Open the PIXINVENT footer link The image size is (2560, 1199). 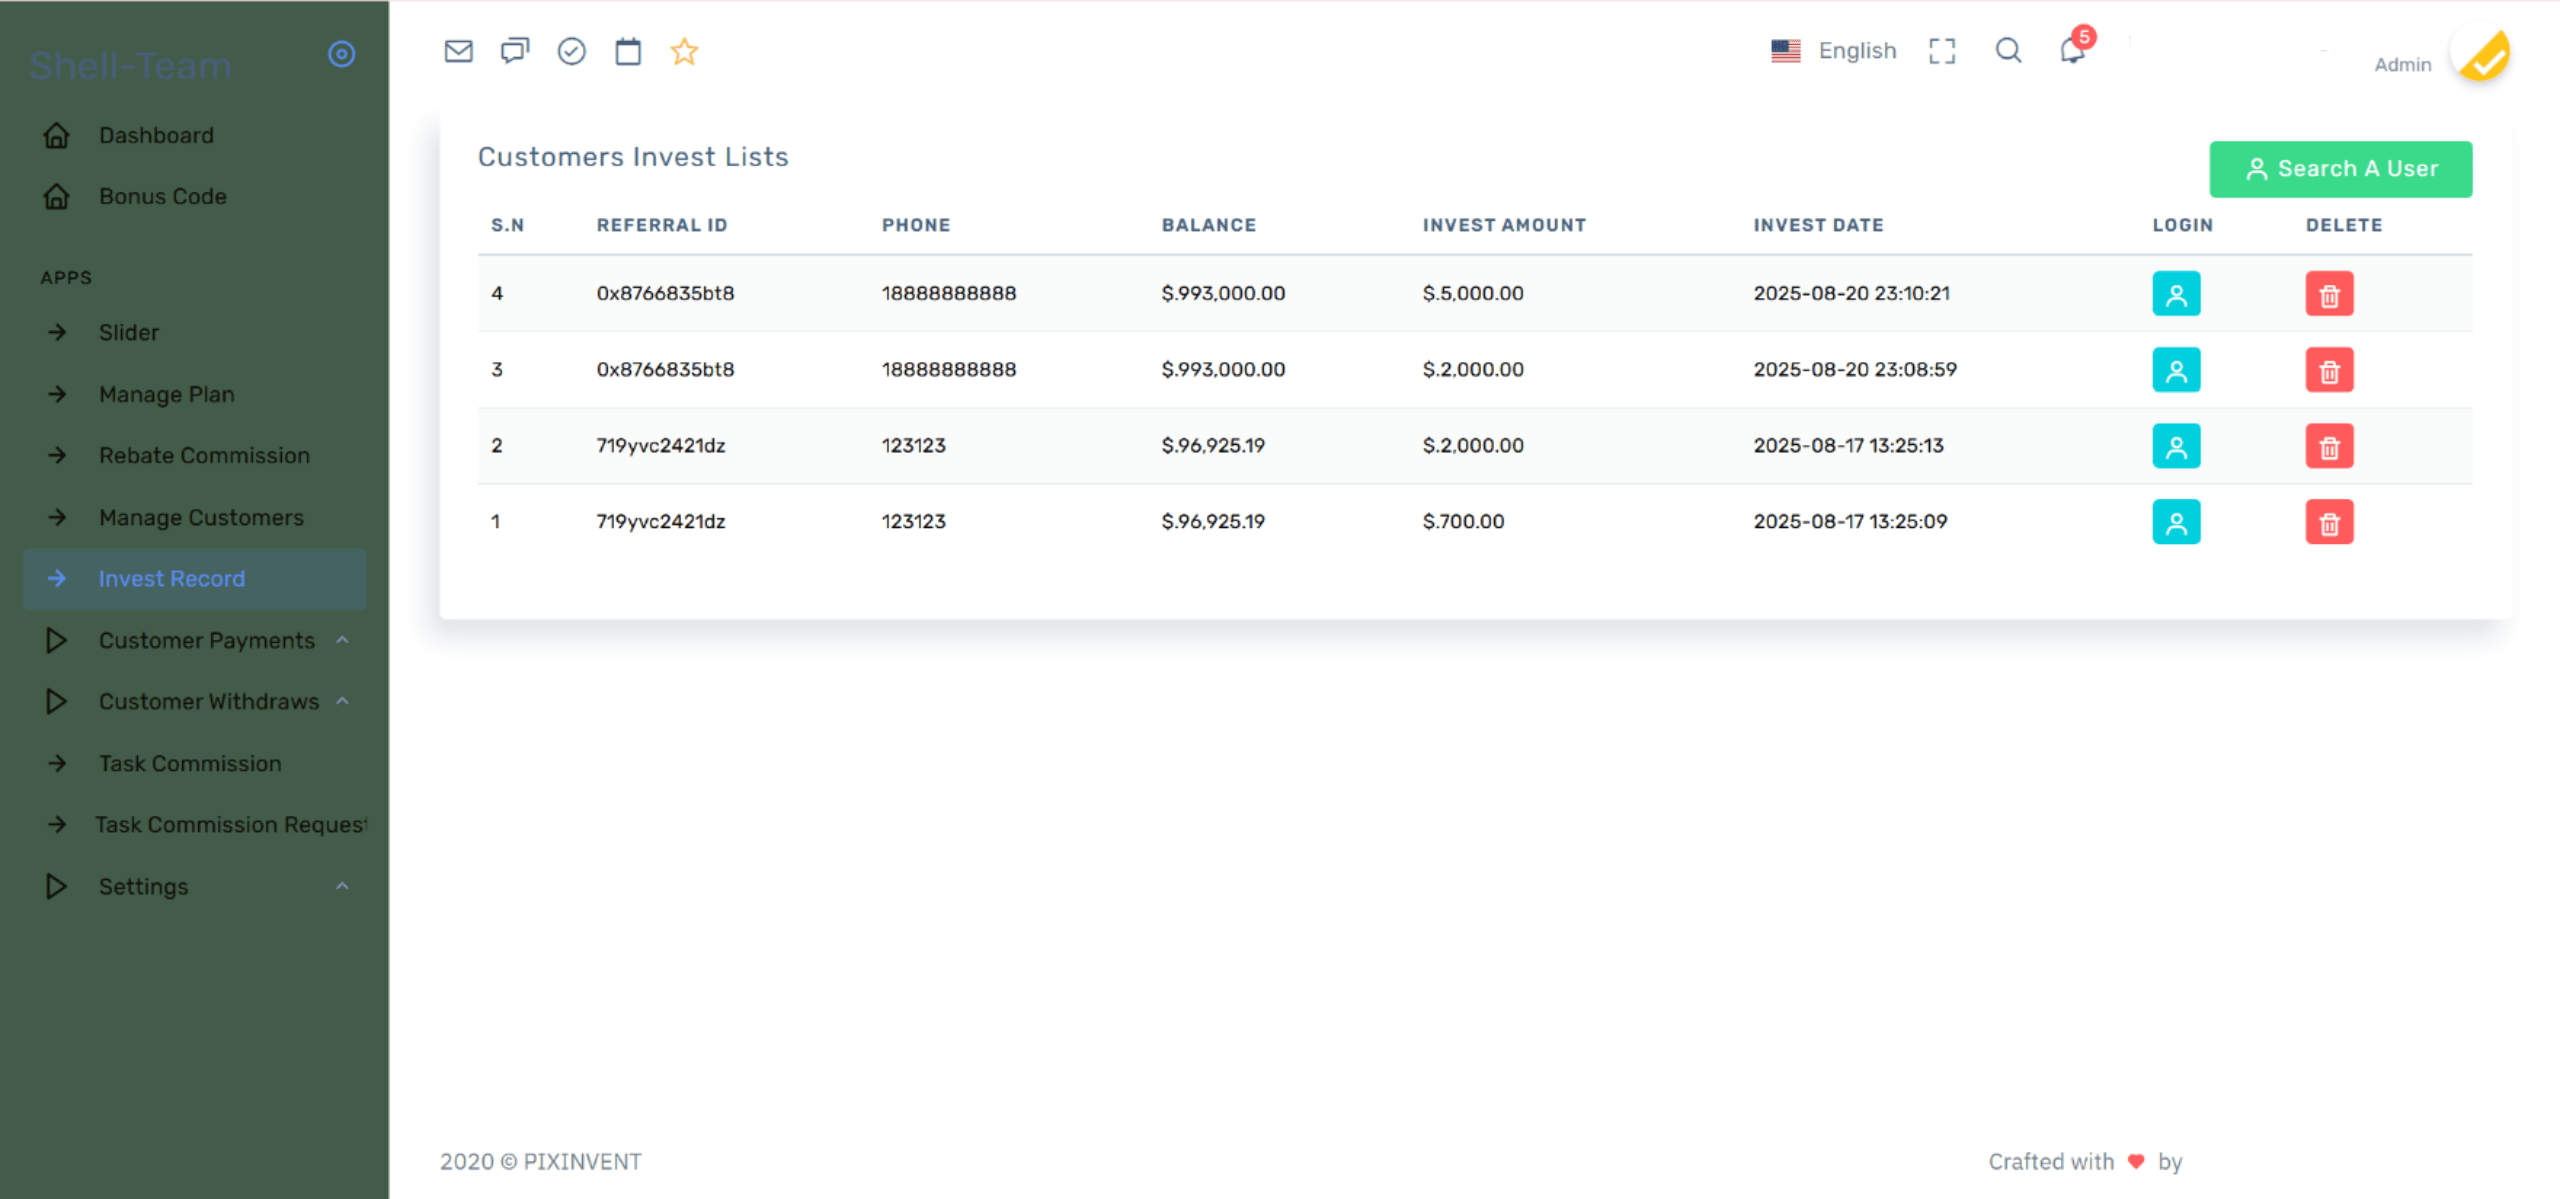click(582, 1161)
